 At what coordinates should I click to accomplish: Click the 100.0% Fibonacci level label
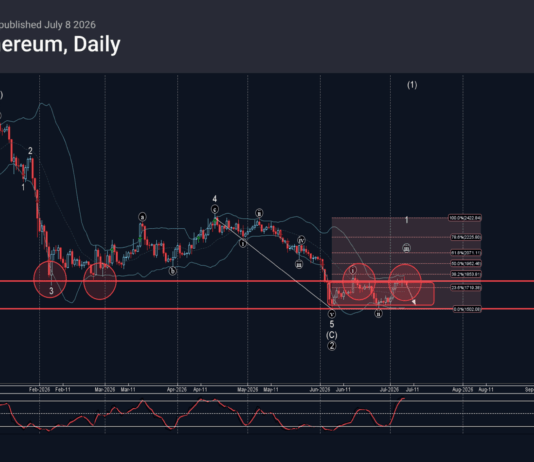tap(465, 218)
